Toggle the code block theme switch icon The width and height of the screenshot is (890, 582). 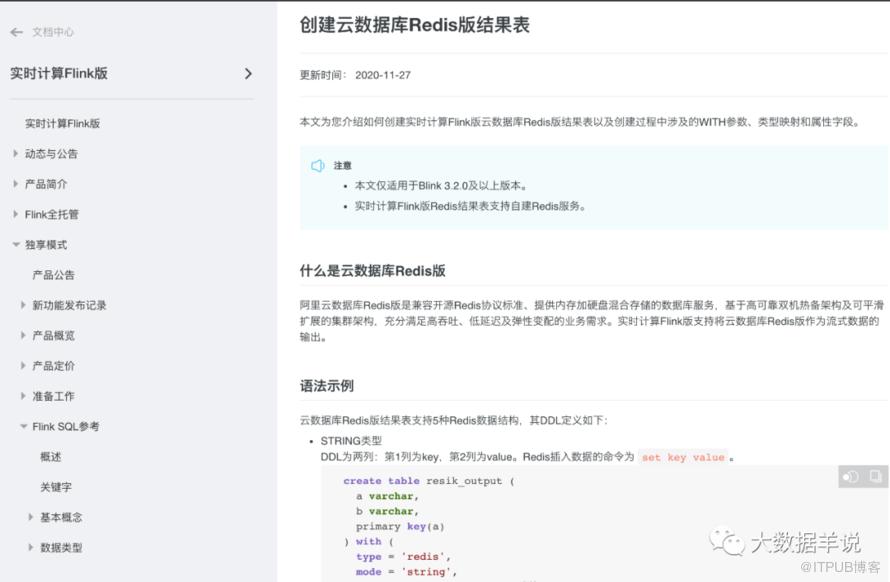pyautogui.click(x=850, y=476)
